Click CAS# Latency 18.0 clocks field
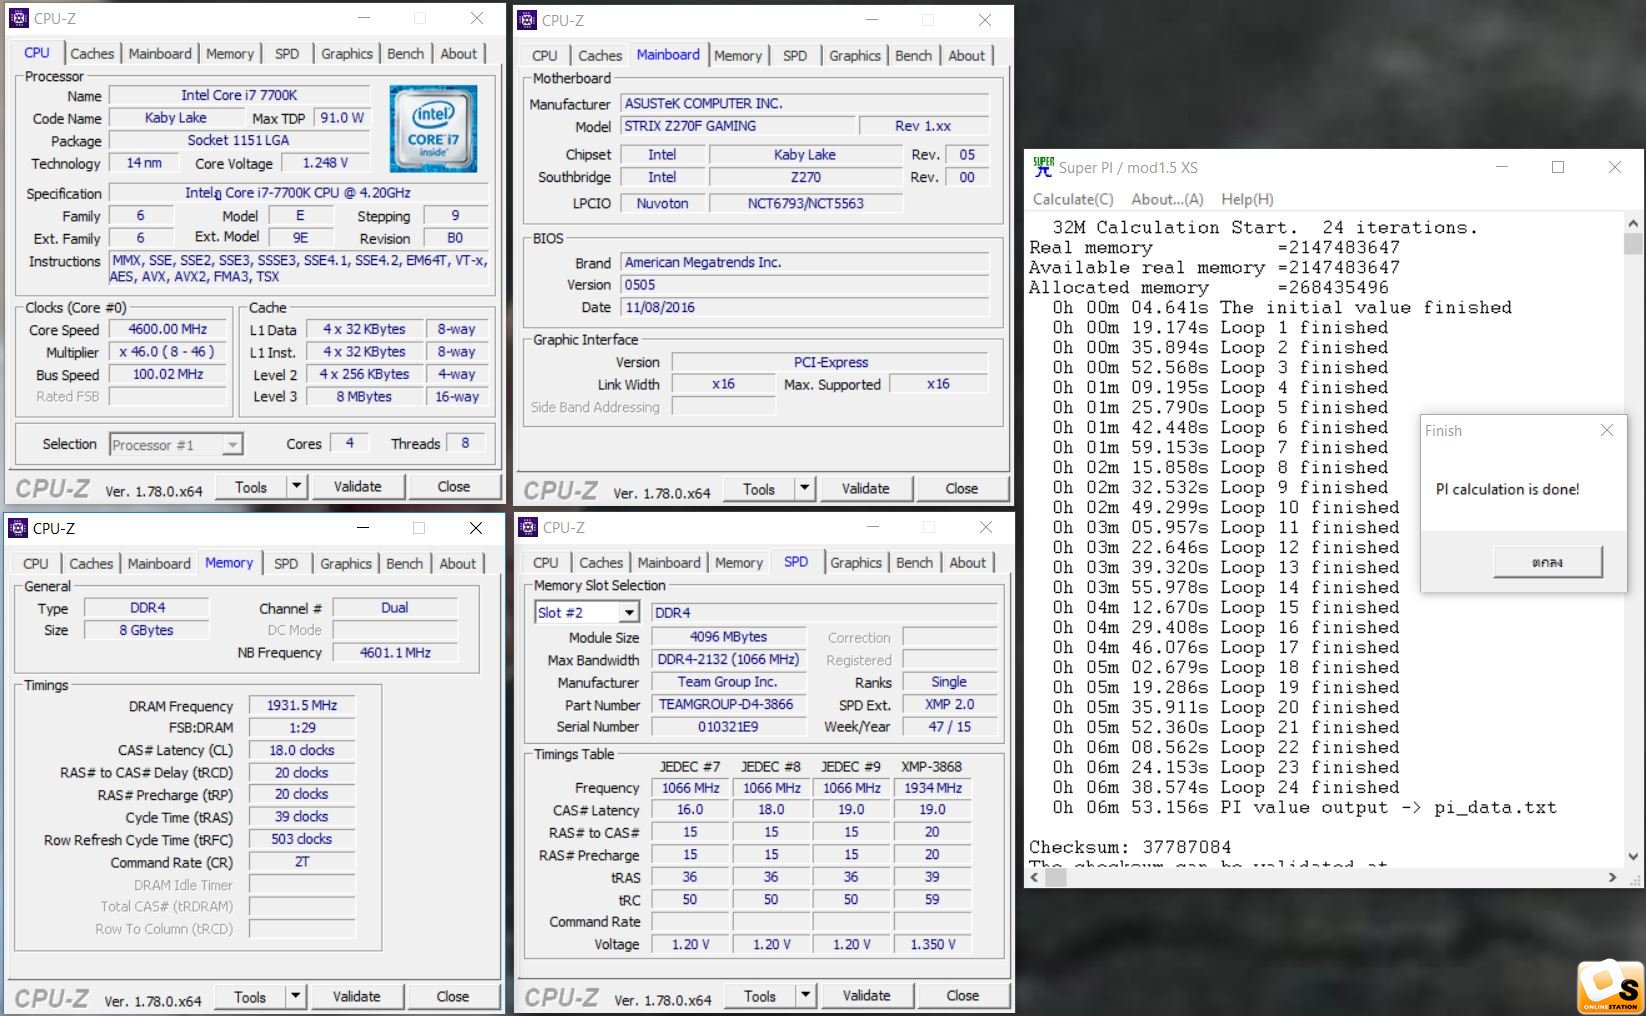This screenshot has width=1646, height=1016. [x=302, y=750]
